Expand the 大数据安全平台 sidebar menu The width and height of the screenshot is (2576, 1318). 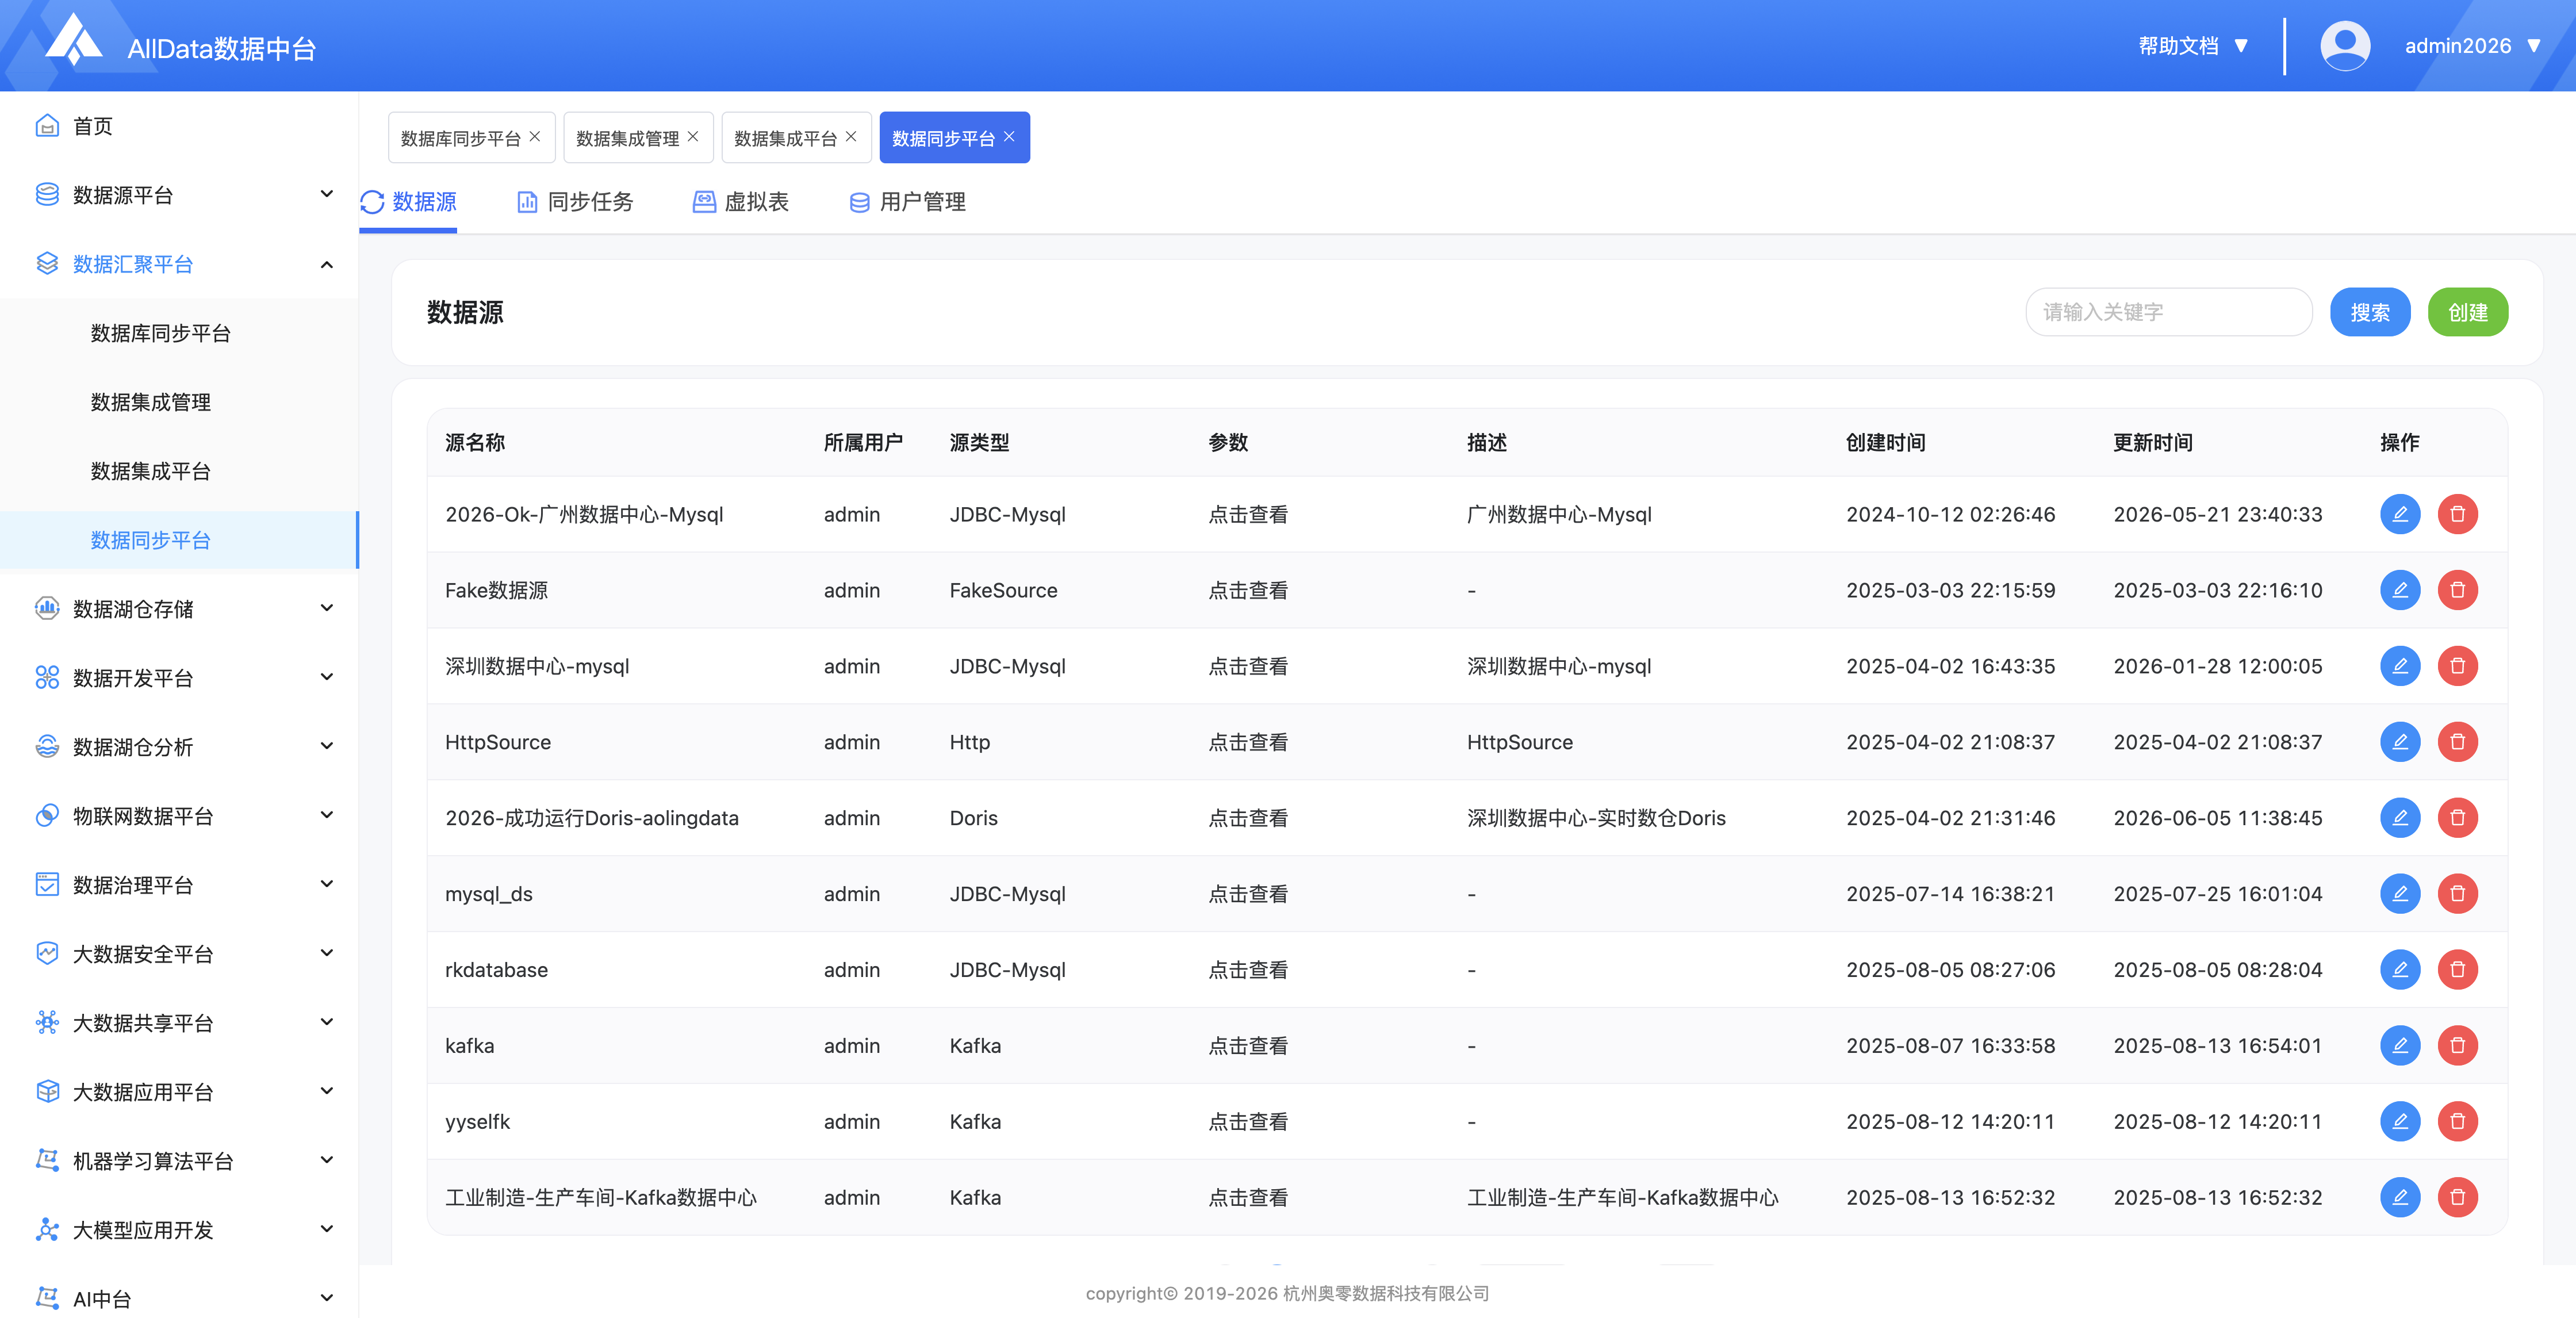[x=179, y=954]
